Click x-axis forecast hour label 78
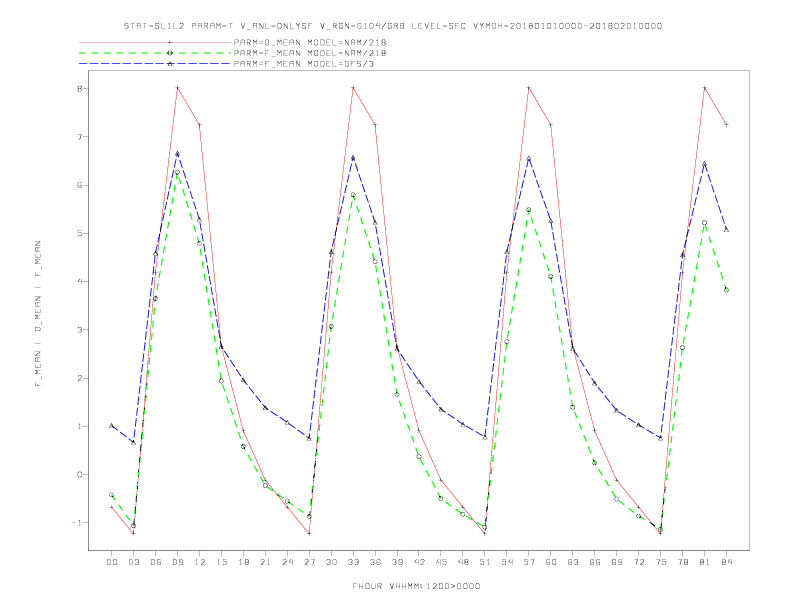 682,562
